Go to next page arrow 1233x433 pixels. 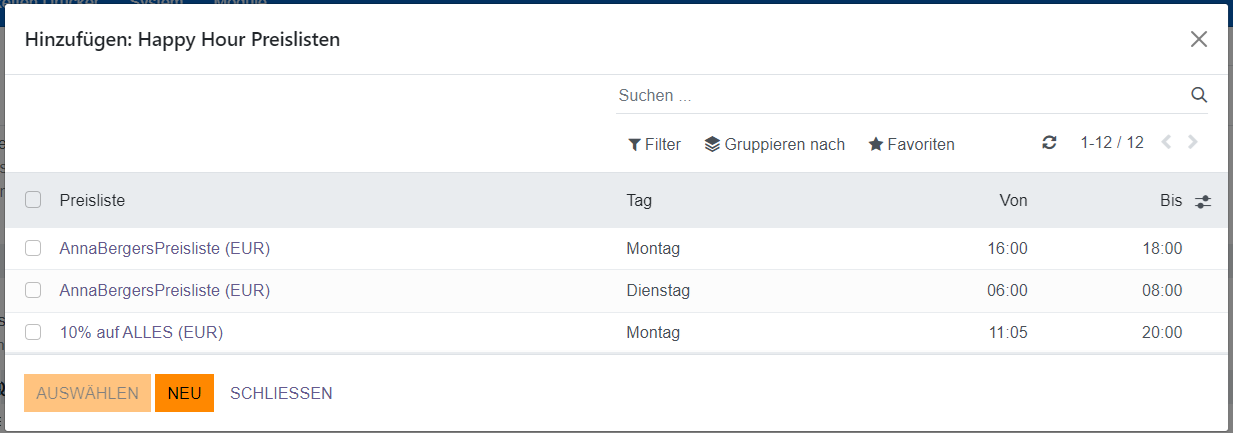(x=1193, y=143)
